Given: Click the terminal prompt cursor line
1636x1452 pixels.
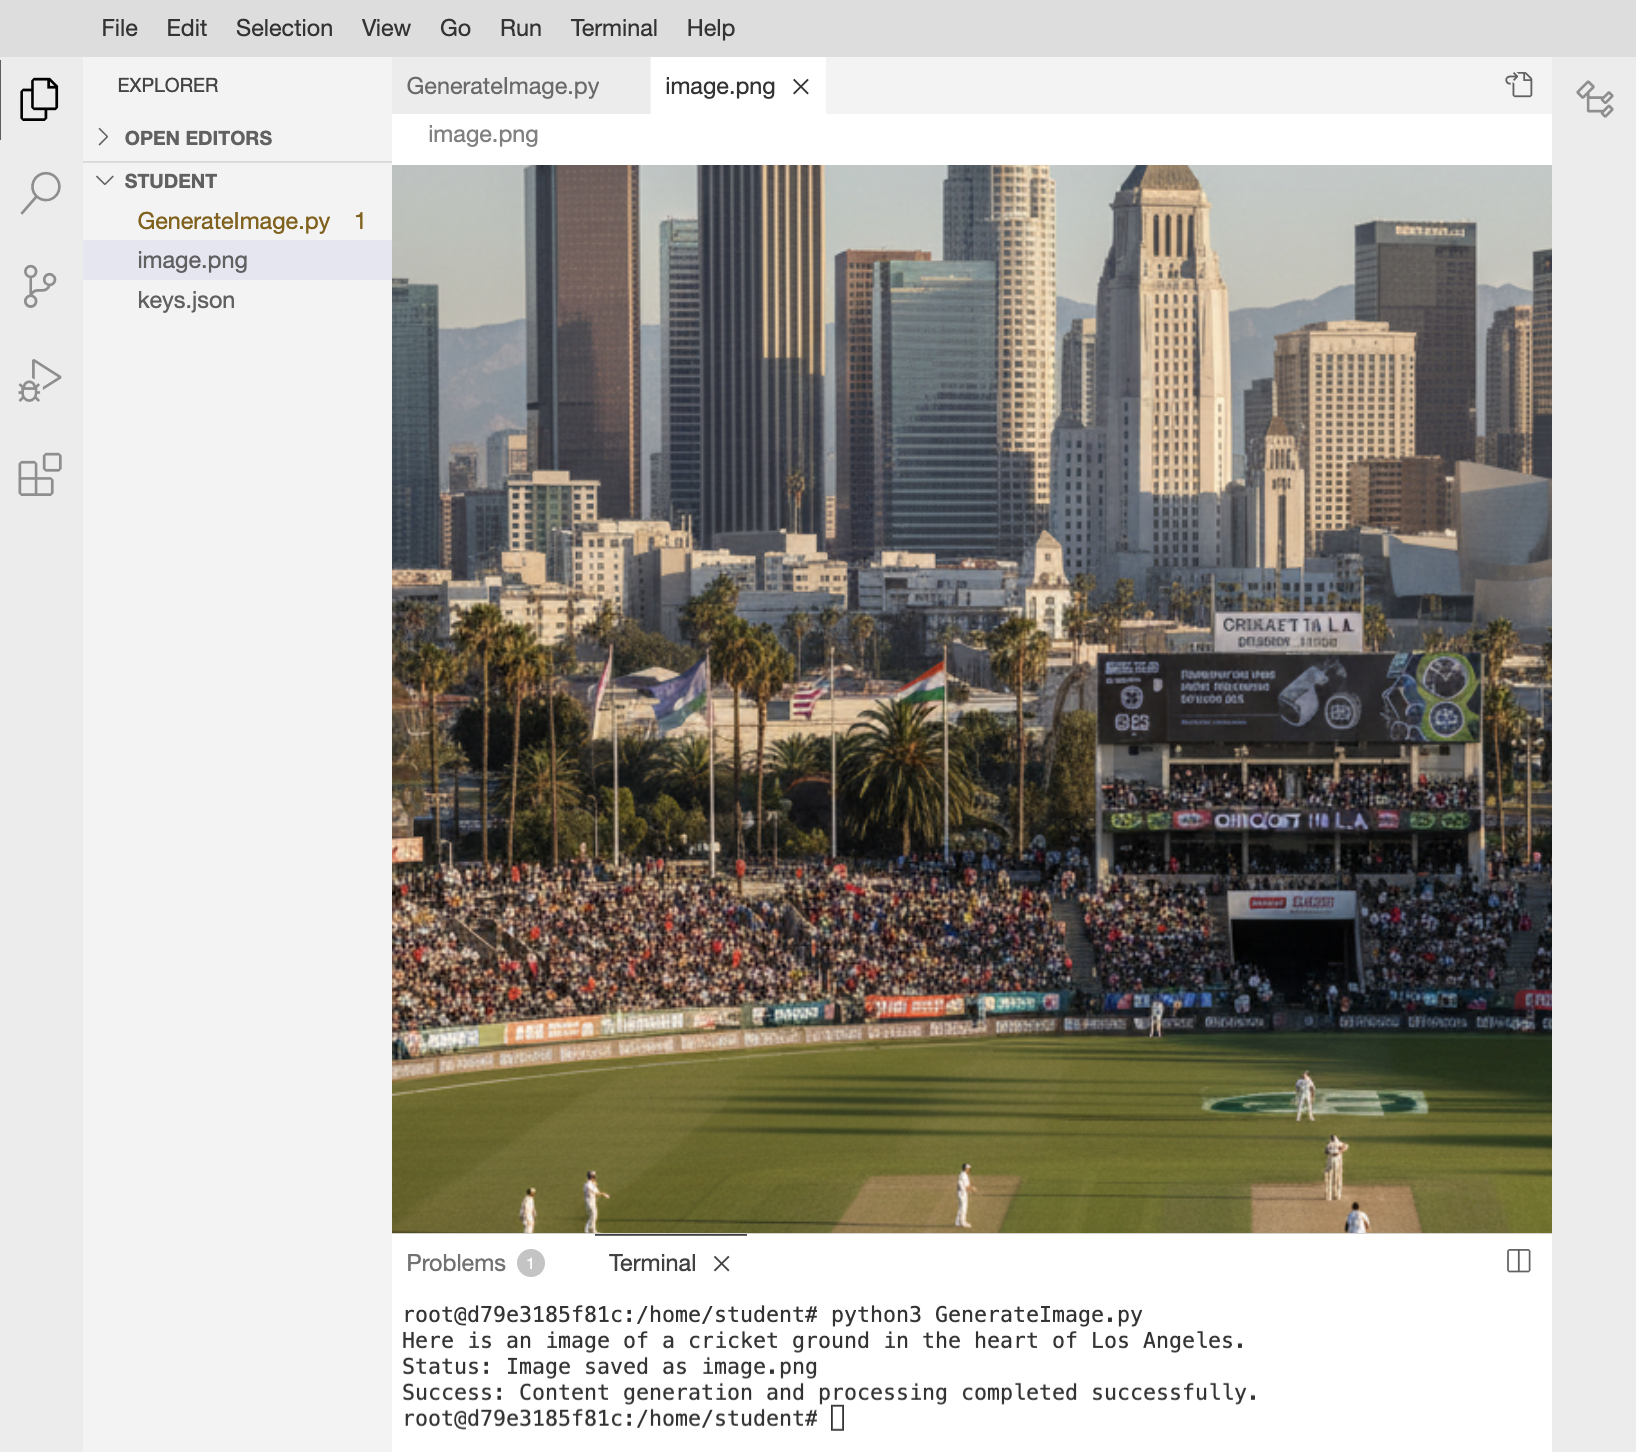Looking at the screenshot, I should [624, 1418].
